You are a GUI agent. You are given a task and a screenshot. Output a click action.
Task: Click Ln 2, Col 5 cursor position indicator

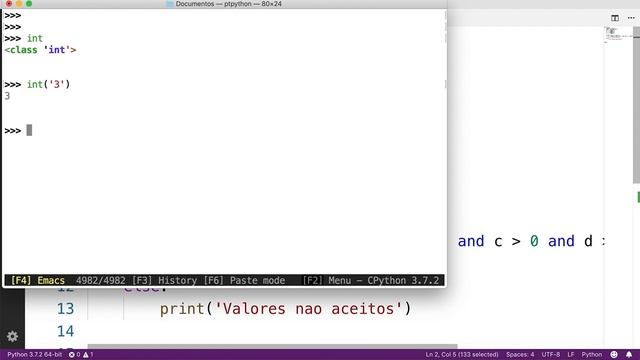(x=462, y=355)
